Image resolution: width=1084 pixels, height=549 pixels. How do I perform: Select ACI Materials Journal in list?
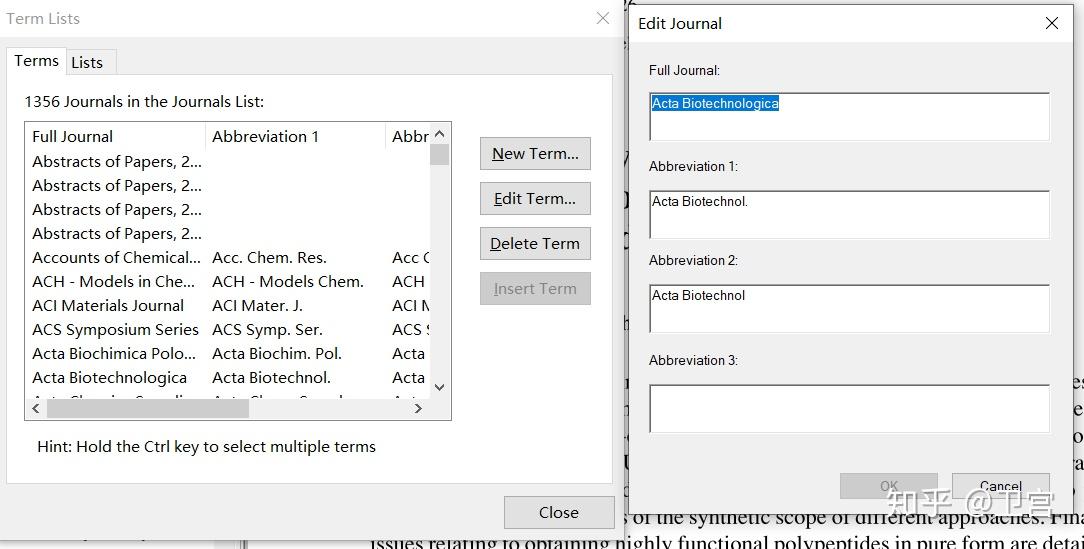[x=108, y=306]
